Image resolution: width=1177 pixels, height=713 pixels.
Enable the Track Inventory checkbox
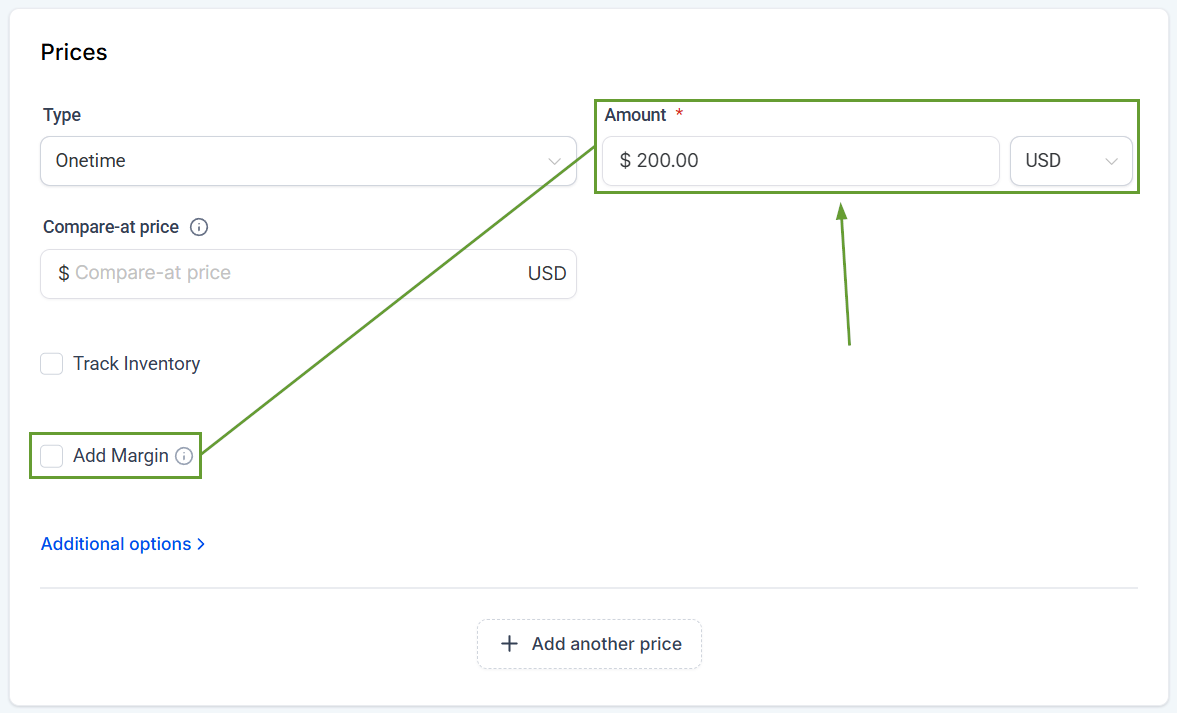tap(52, 364)
